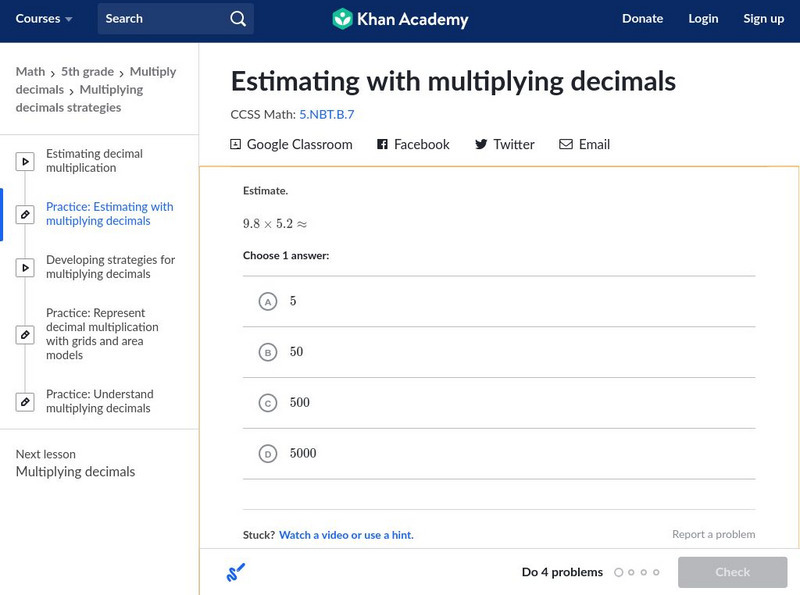Screen dimensions: 800x595
Task: Open the scratchpad pencil tool
Action: click(x=236, y=573)
